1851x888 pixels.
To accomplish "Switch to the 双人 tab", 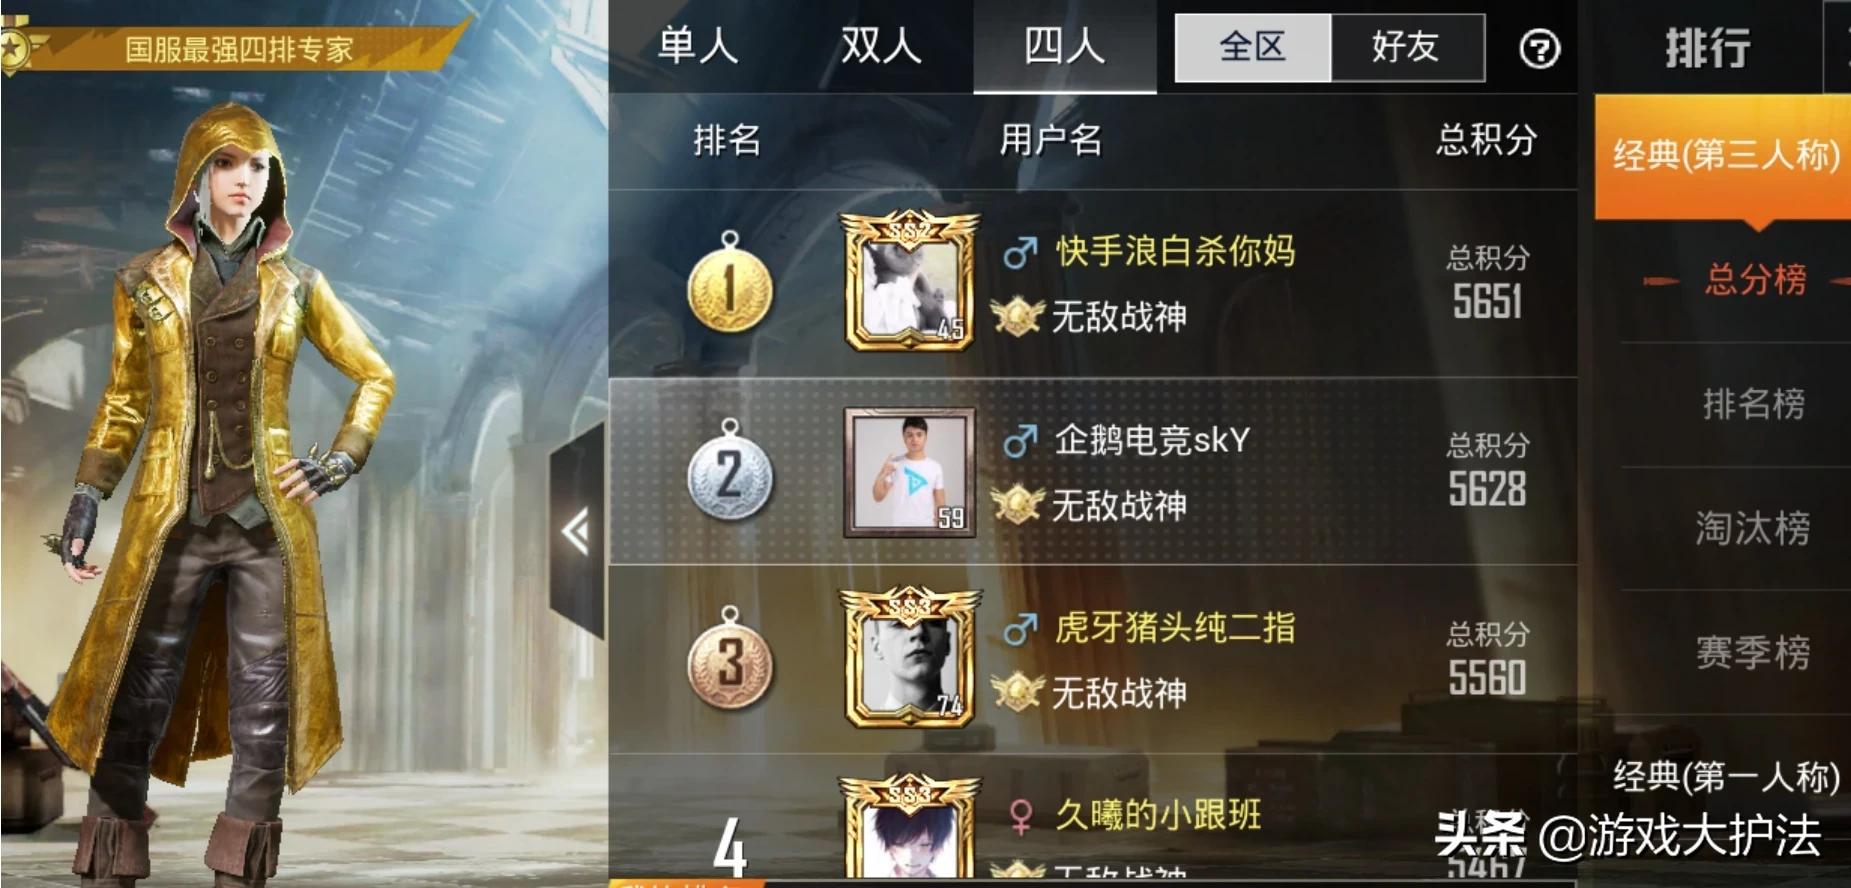I will [881, 47].
